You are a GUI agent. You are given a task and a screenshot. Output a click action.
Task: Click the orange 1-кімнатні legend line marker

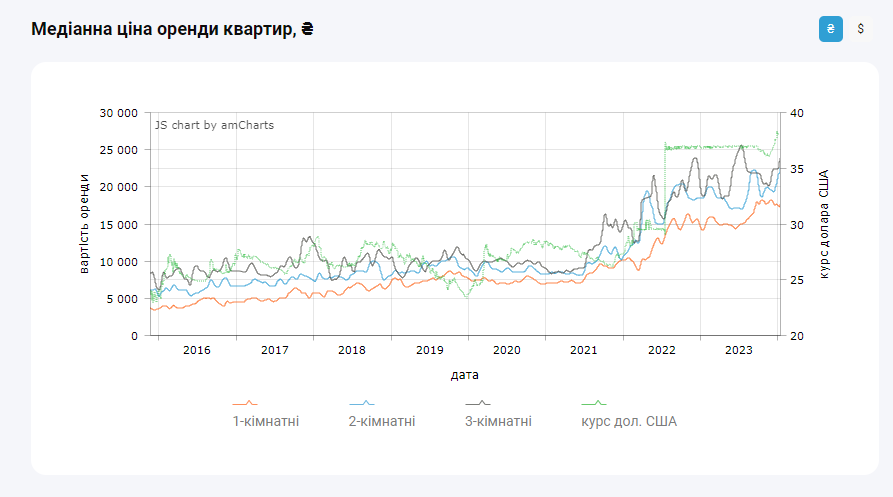click(x=245, y=404)
